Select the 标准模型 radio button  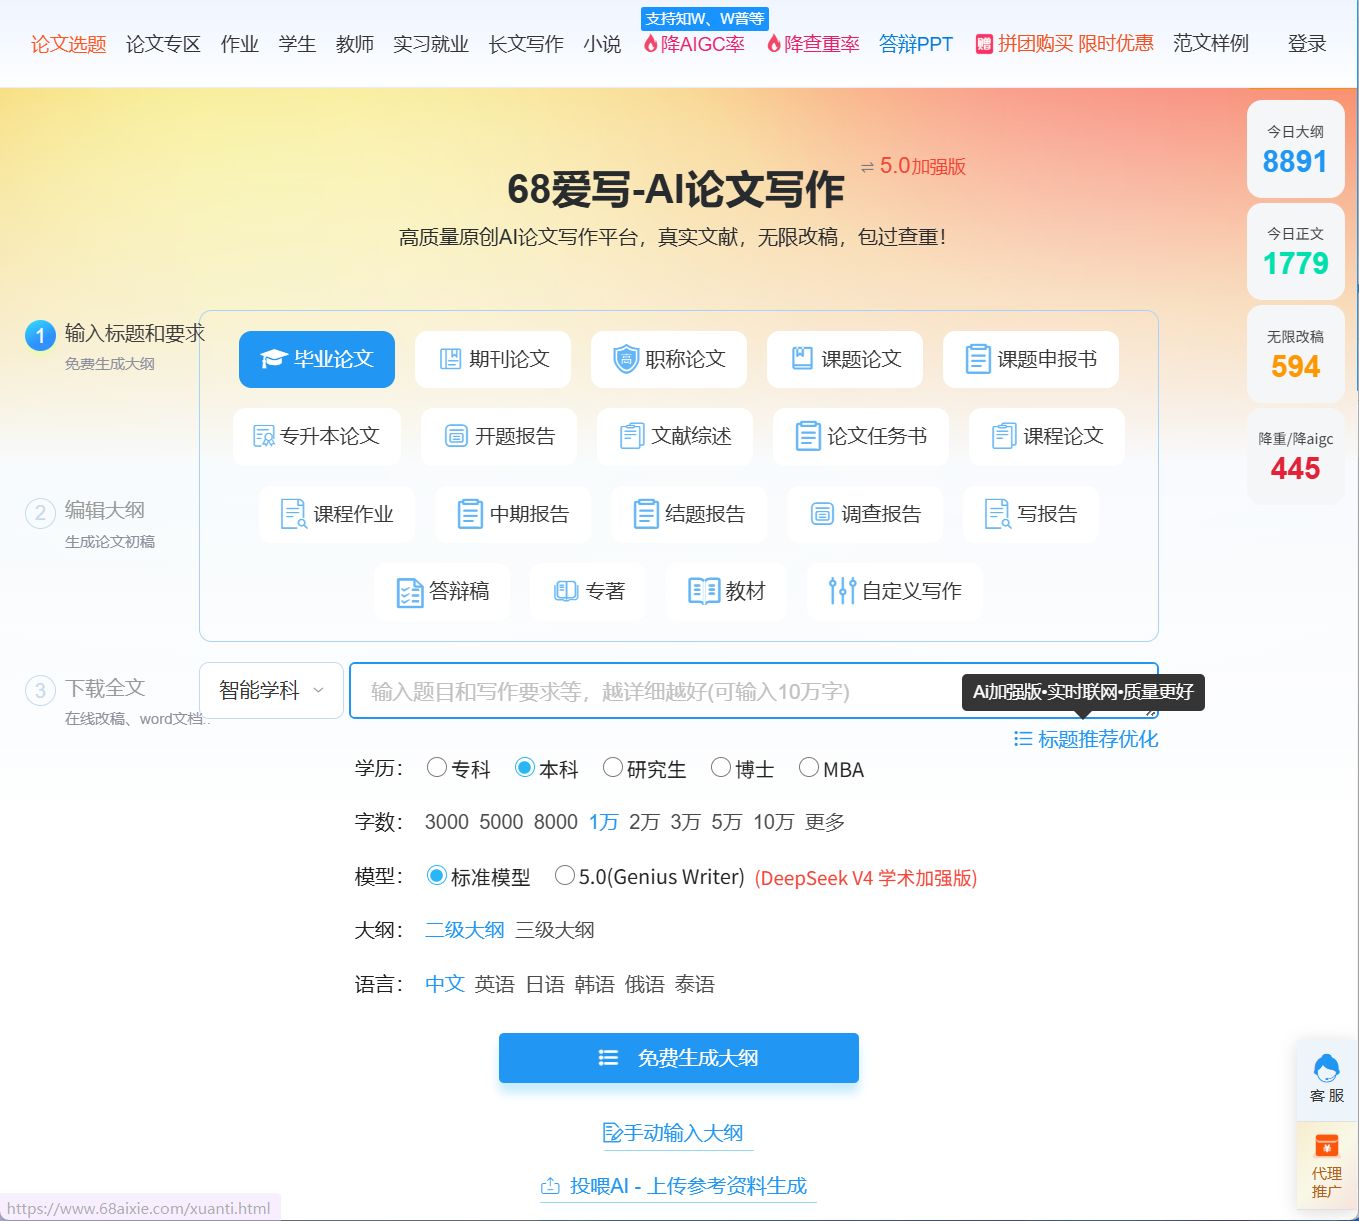(436, 876)
